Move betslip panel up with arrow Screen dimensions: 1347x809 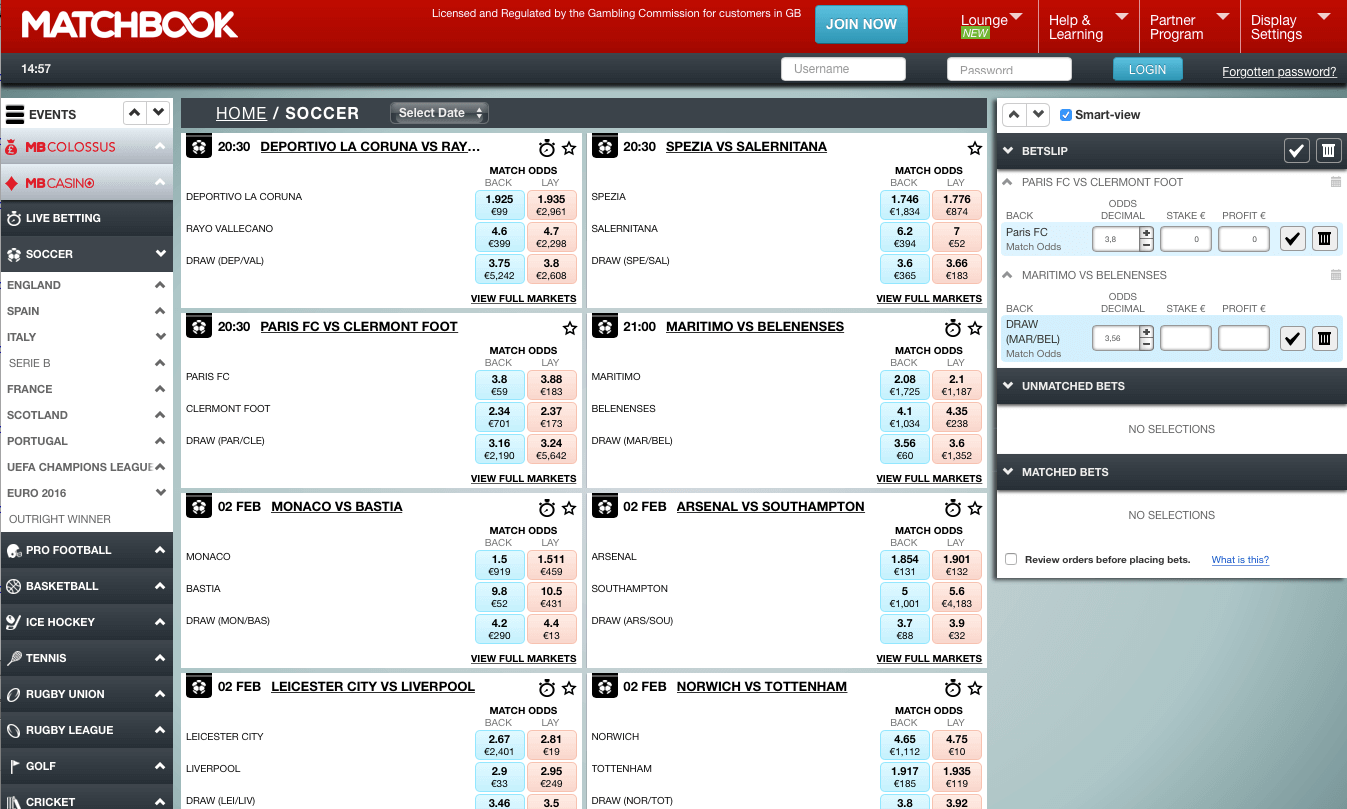1013,114
